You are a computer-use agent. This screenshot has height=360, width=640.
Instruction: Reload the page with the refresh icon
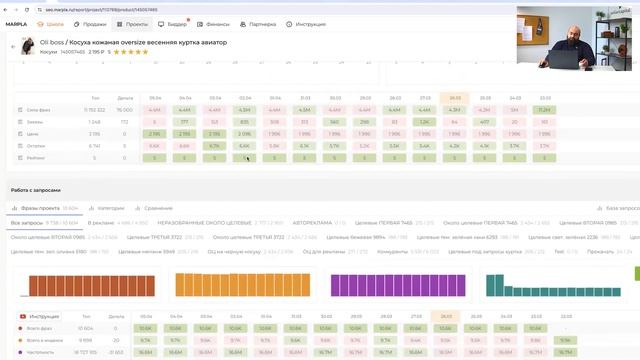point(27,10)
